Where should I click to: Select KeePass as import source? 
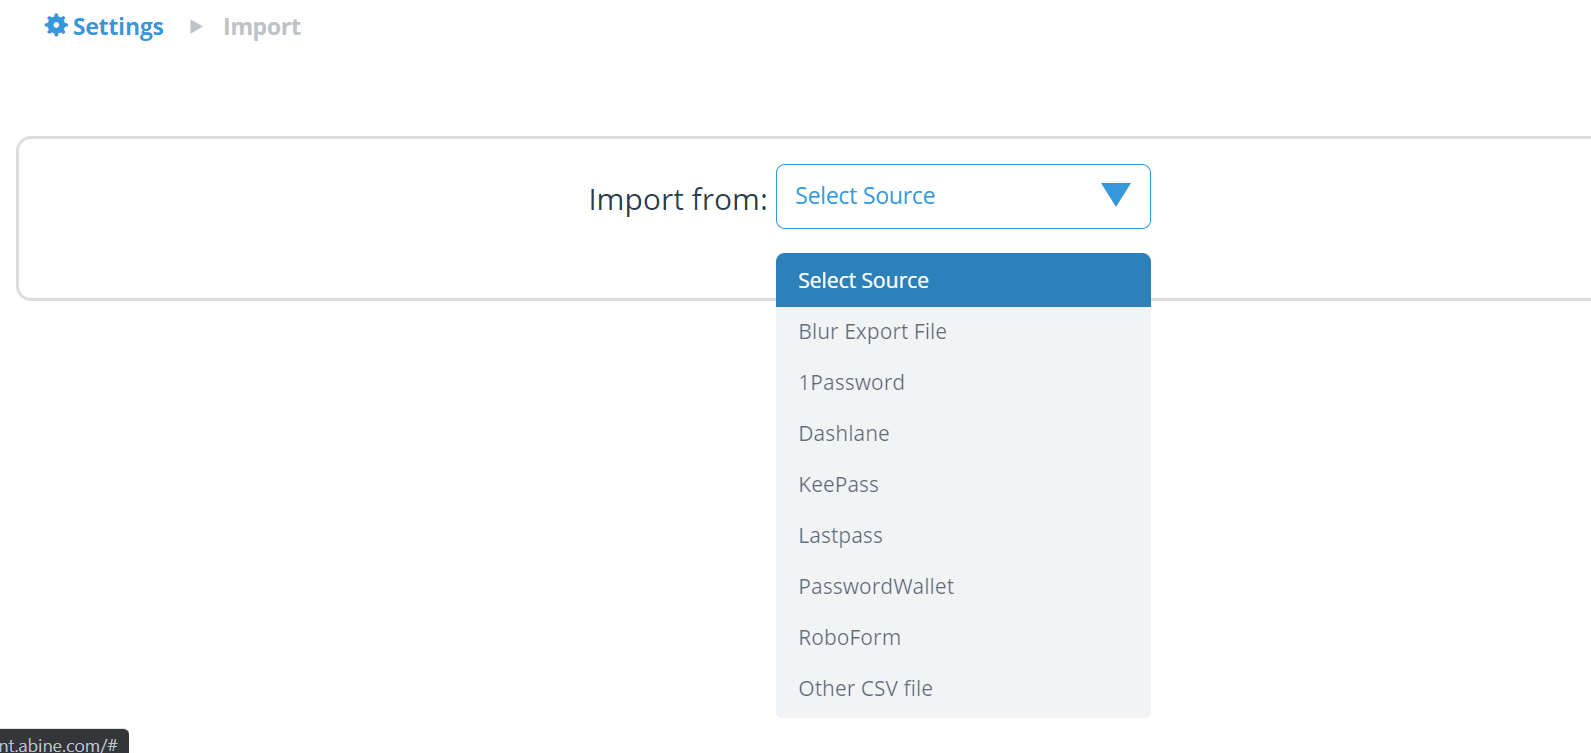[963, 485]
